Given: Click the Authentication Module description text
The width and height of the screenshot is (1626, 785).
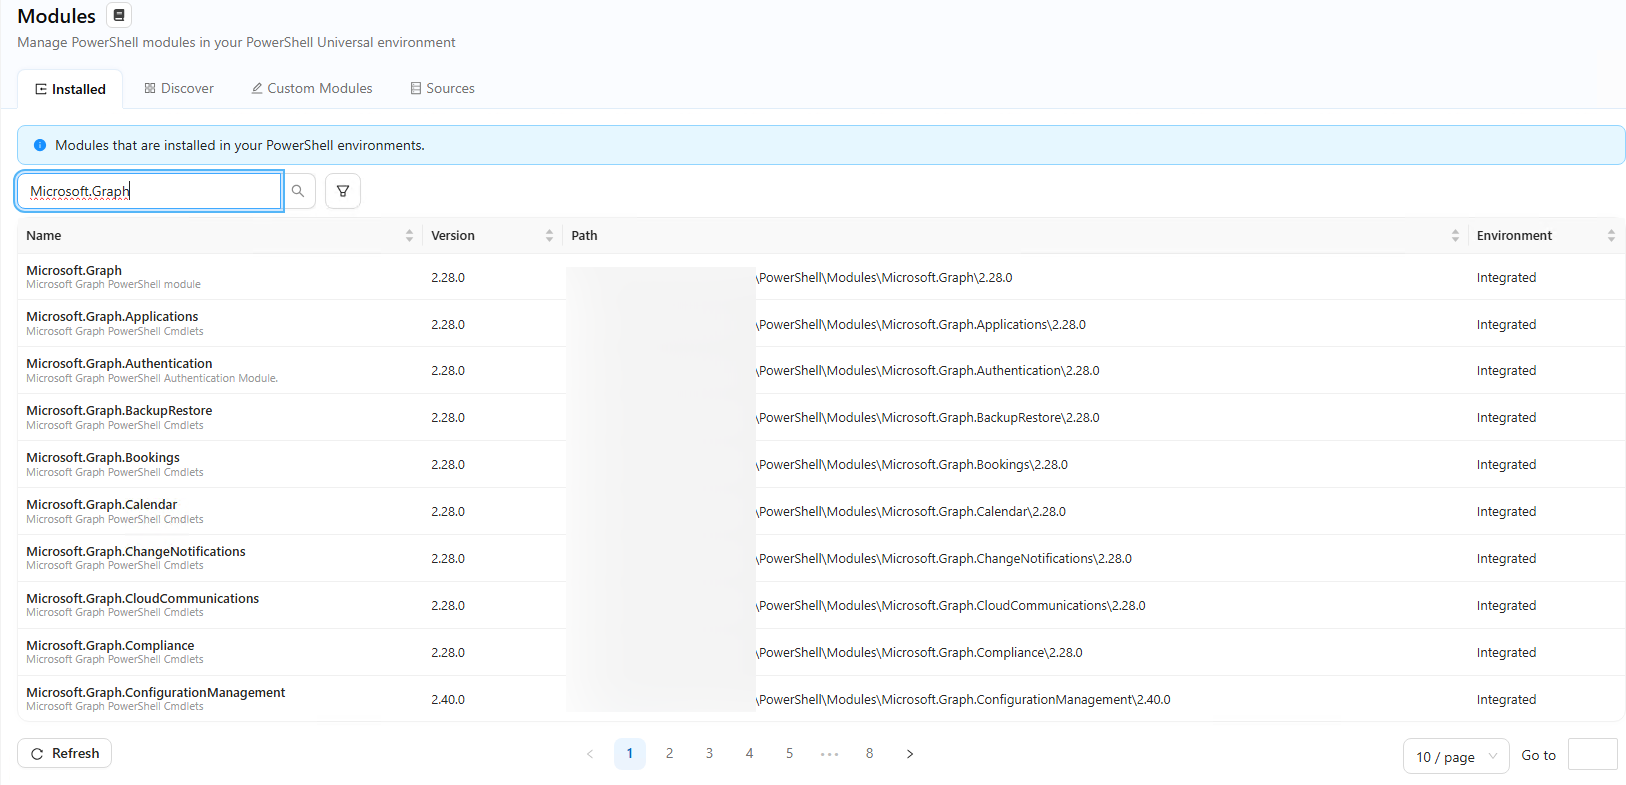Looking at the screenshot, I should tap(152, 379).
